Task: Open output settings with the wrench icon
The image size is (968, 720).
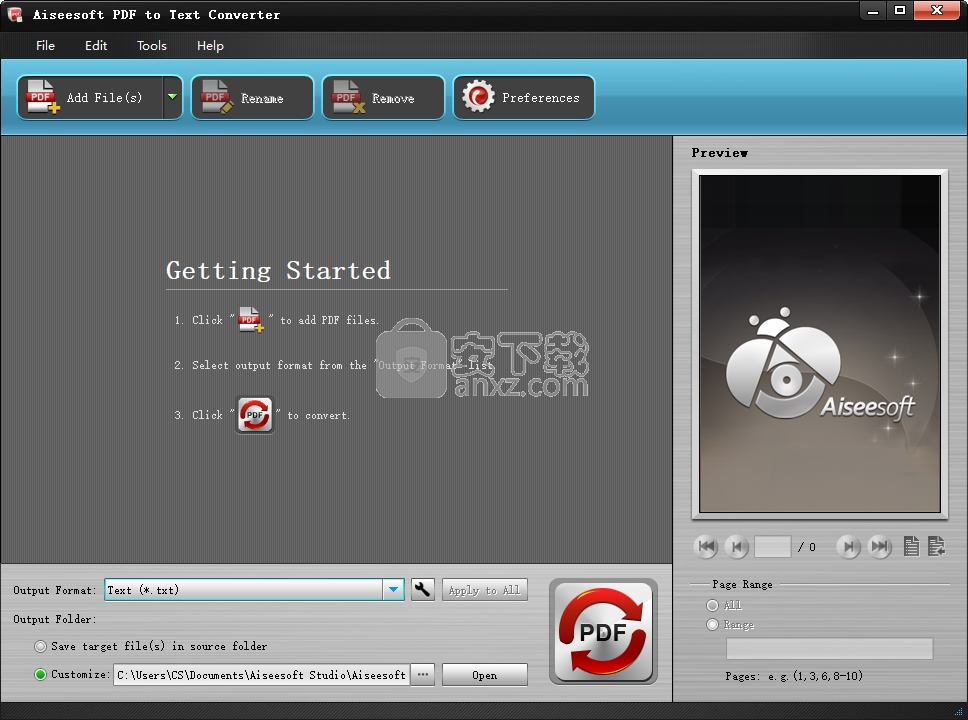Action: click(422, 590)
